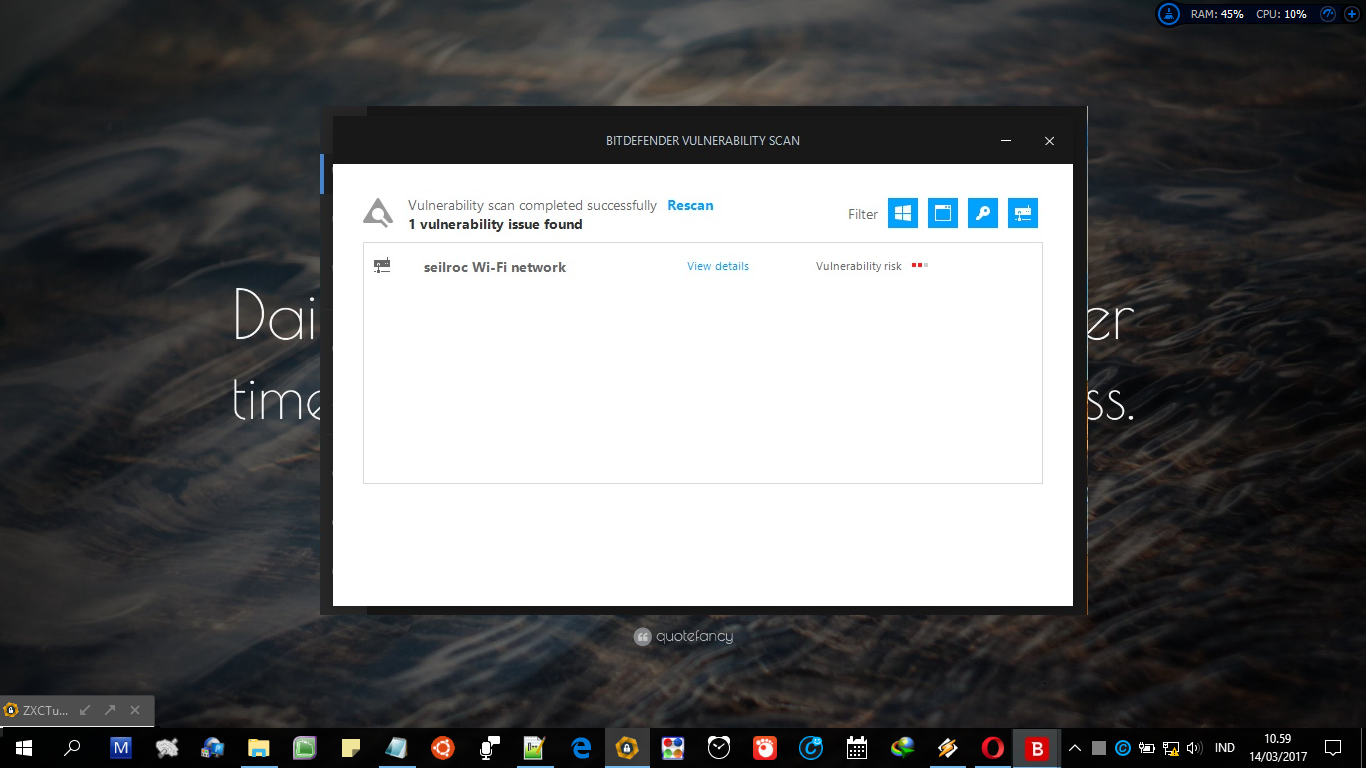
Task: Show hidden system tray icons
Action: pos(1075,747)
